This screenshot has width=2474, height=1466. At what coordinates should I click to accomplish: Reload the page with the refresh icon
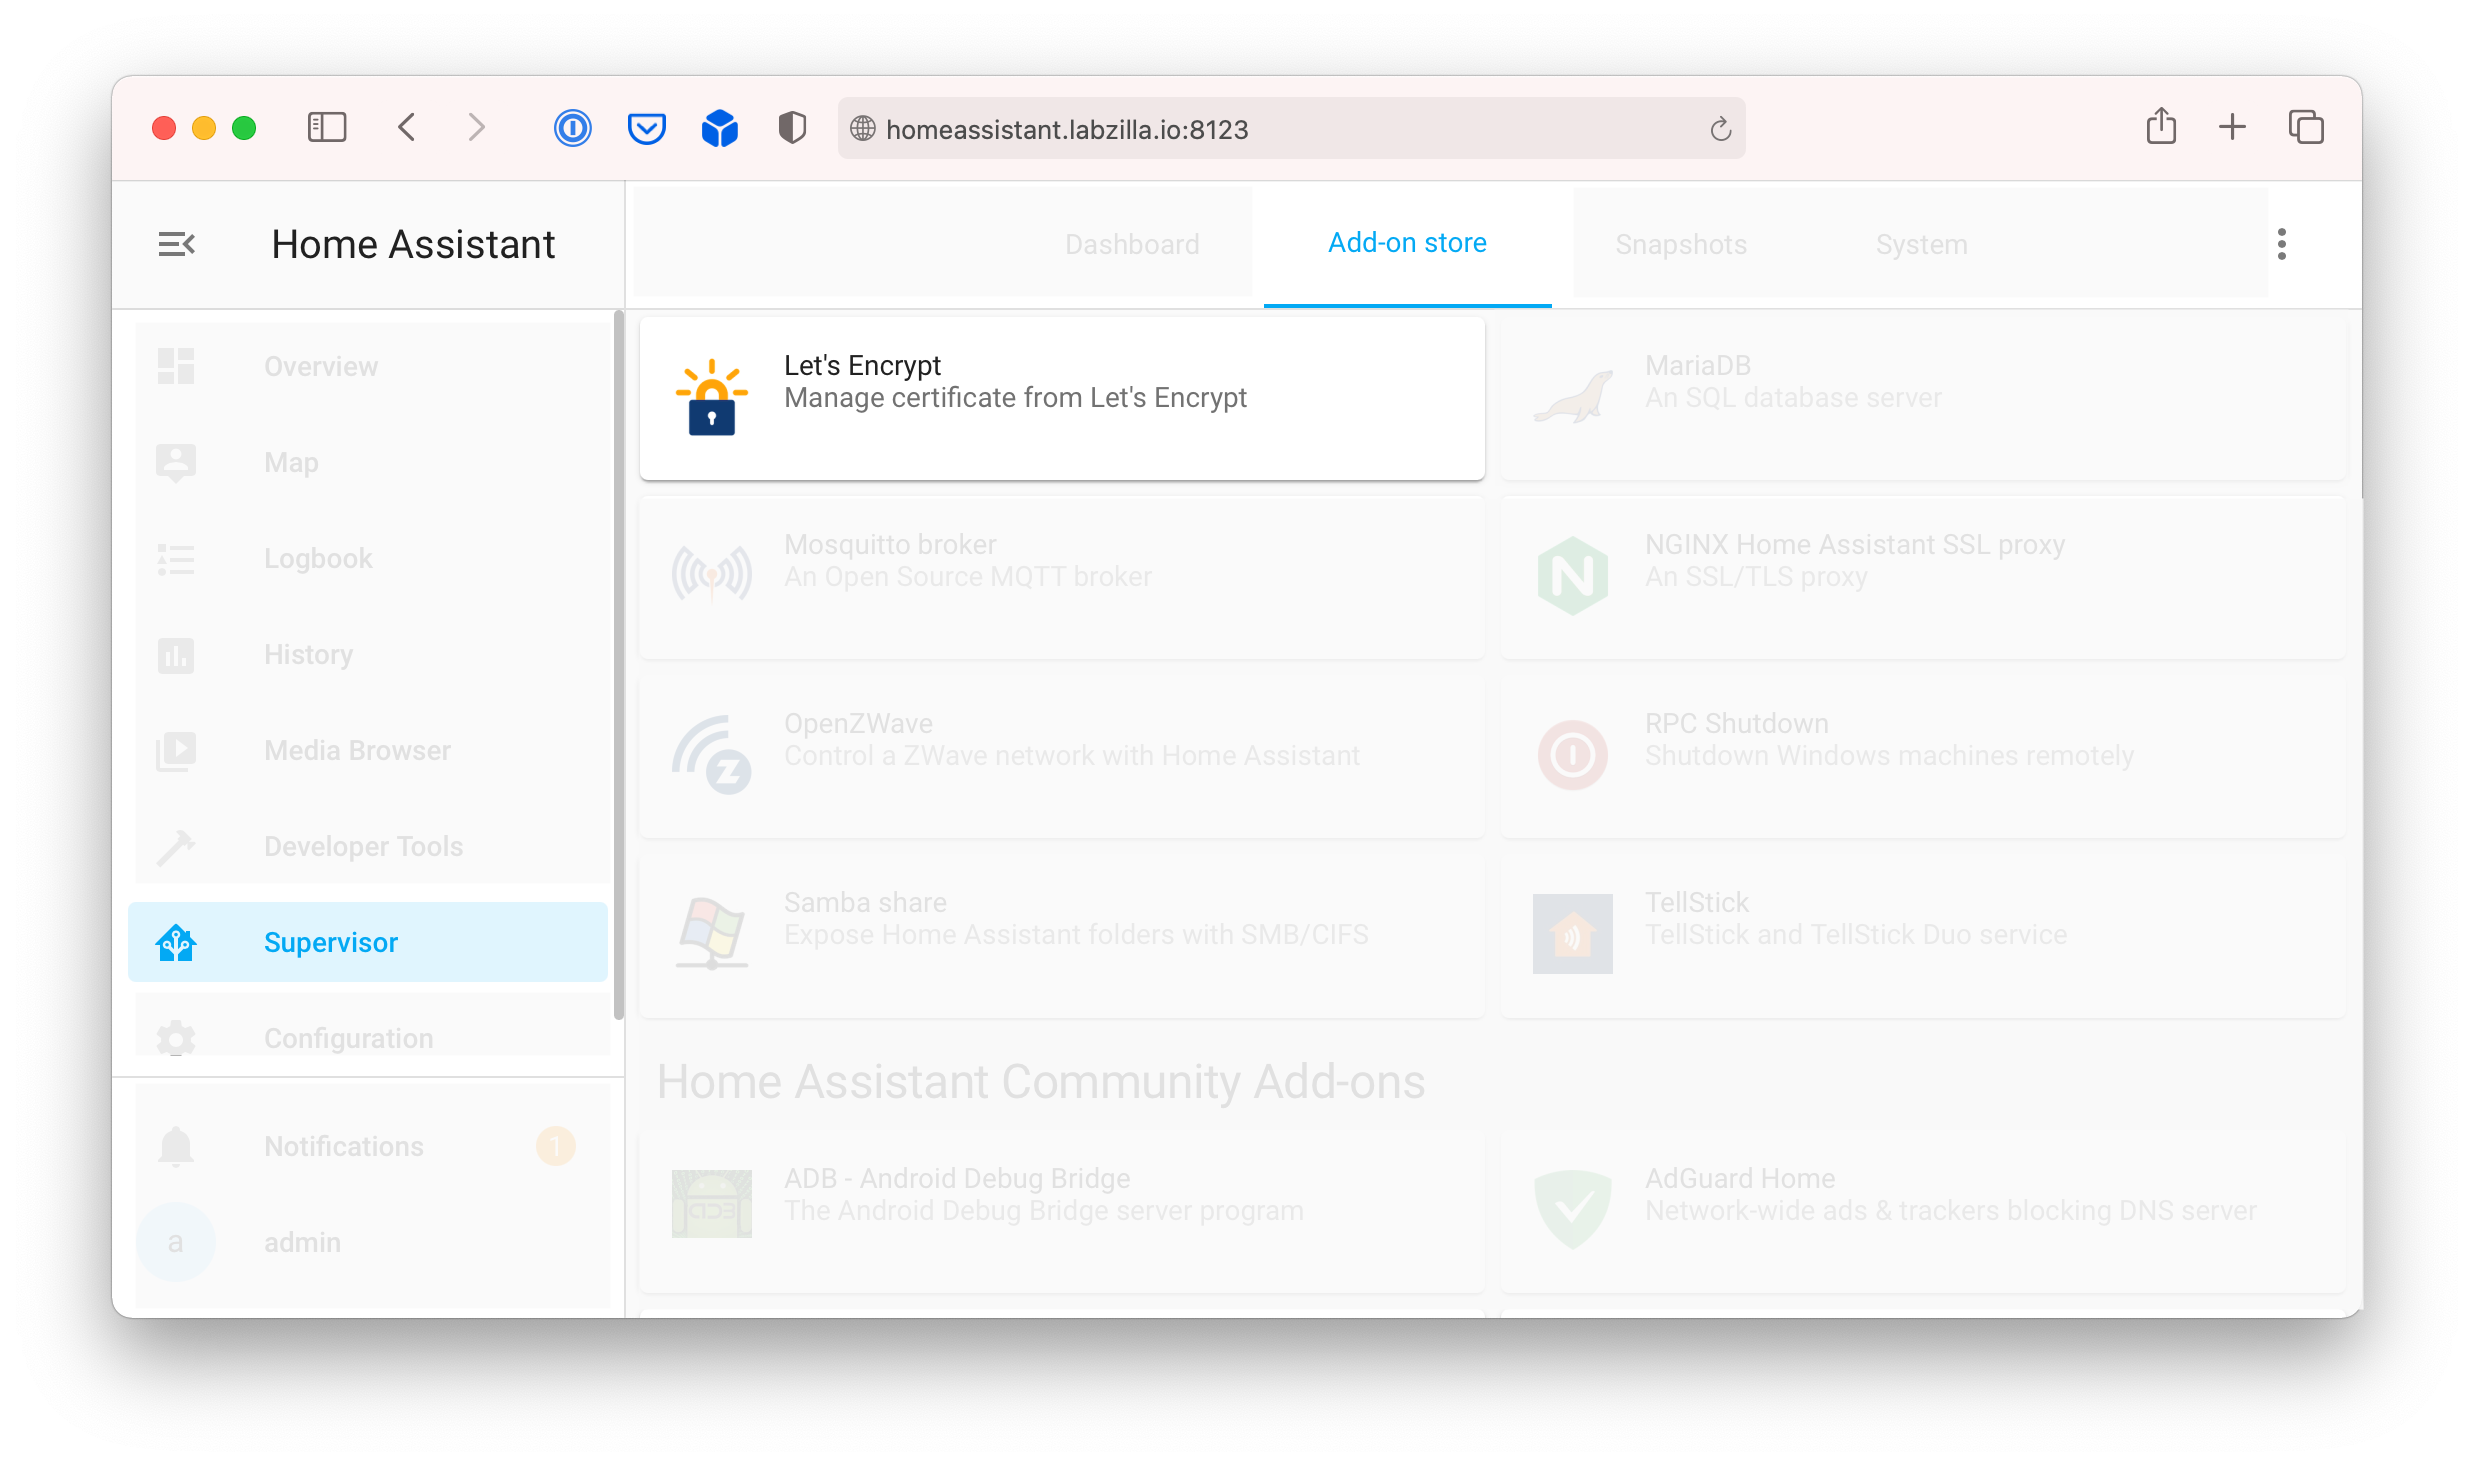point(1720,129)
